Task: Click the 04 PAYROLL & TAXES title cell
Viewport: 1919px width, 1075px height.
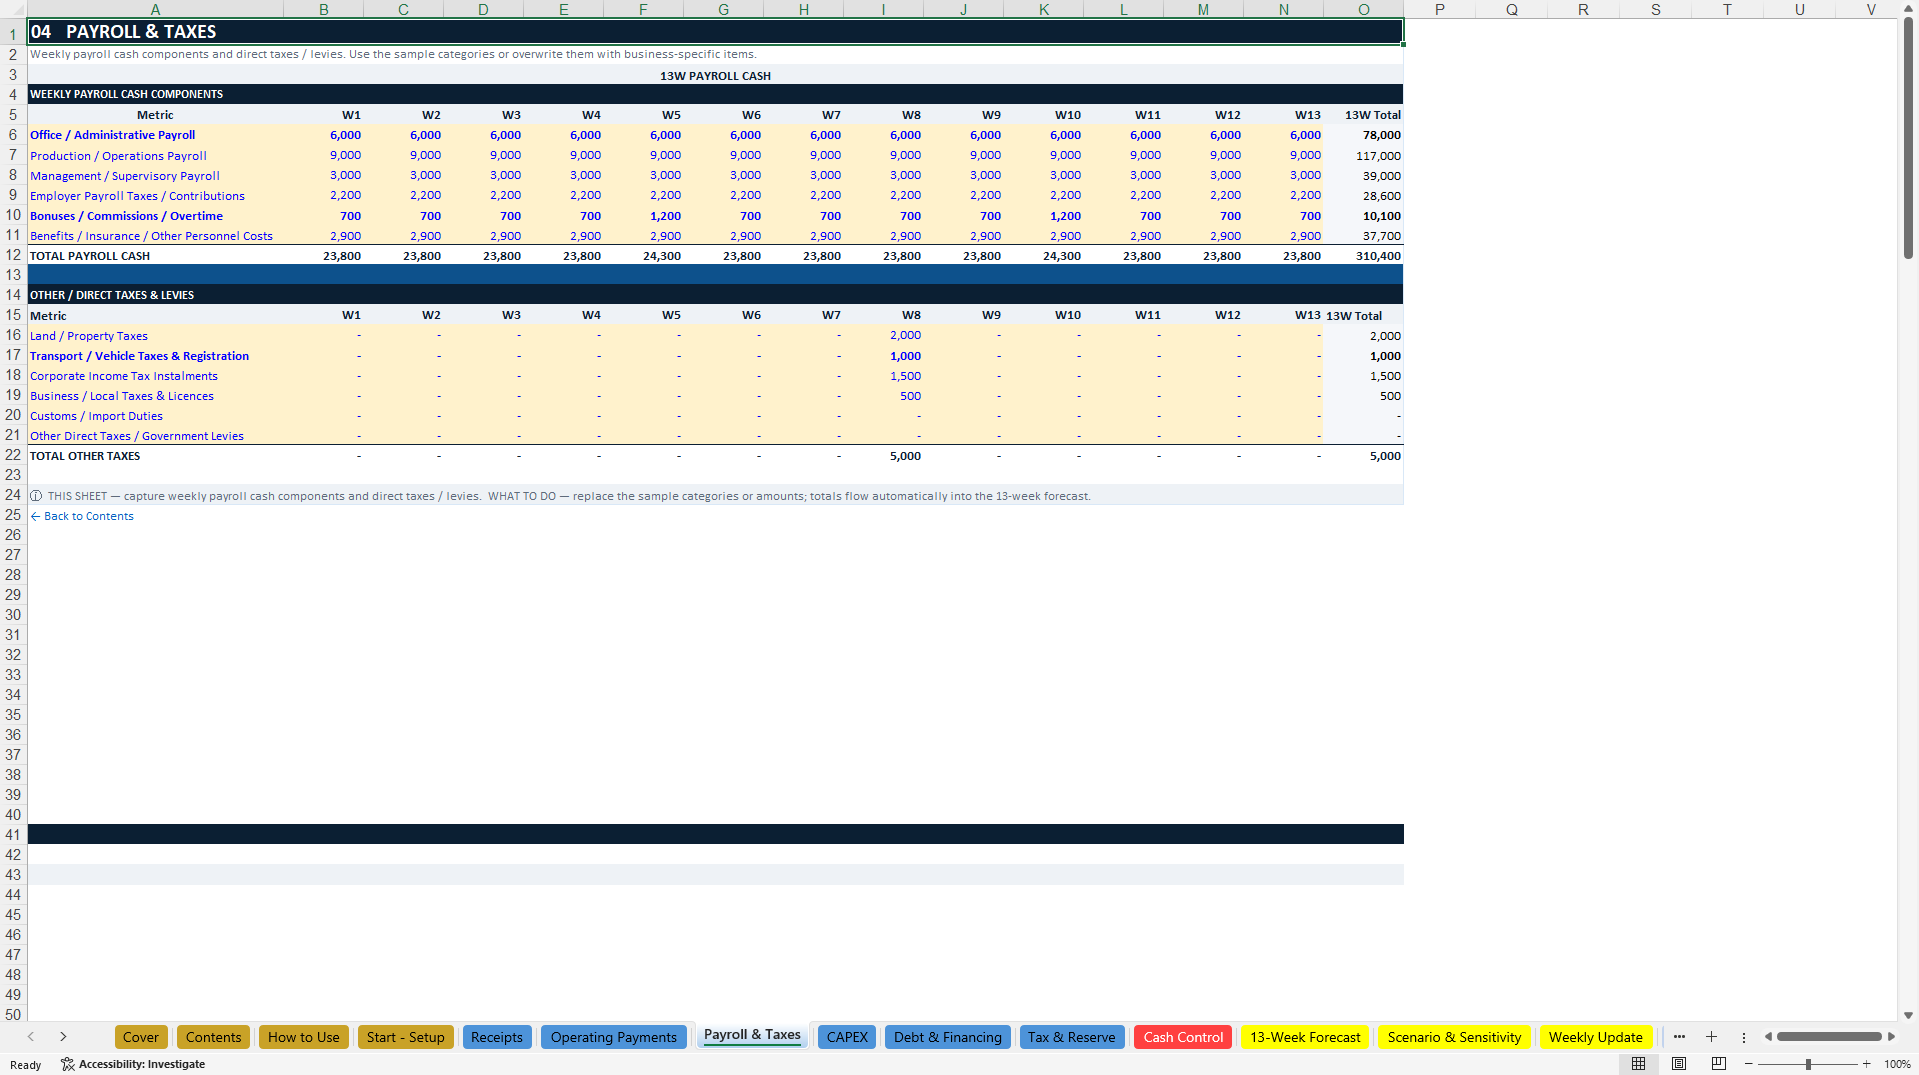Action: point(715,32)
